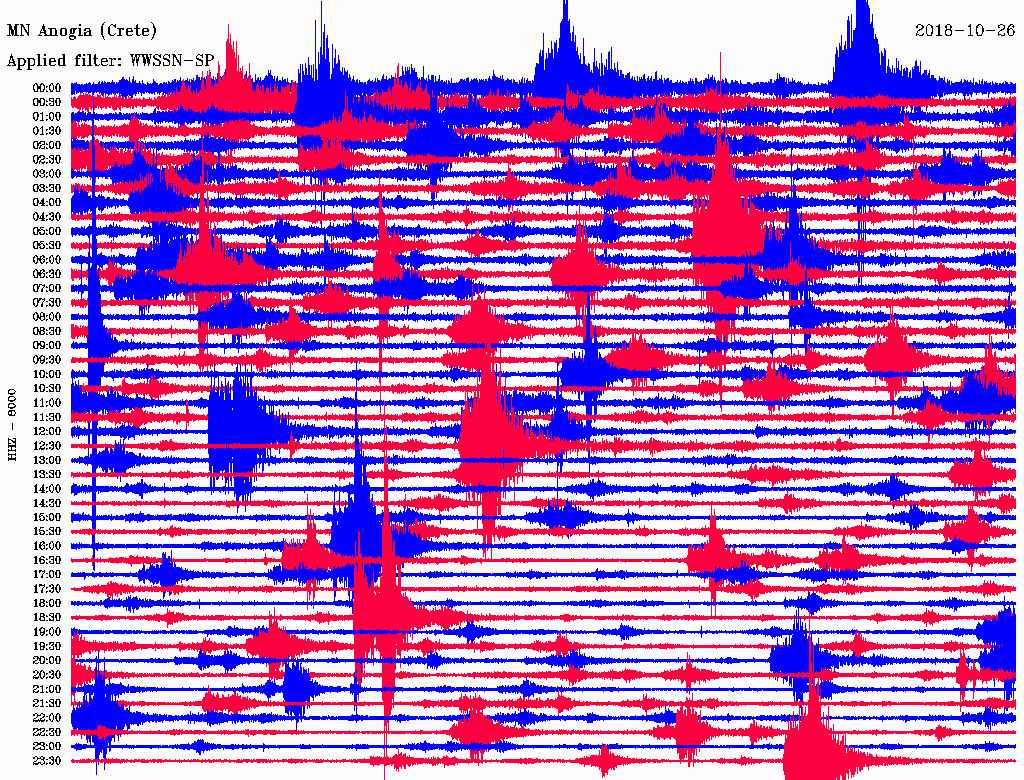Select the 12:30 time label
Viewport: 1024px width, 780px height.
[47, 446]
